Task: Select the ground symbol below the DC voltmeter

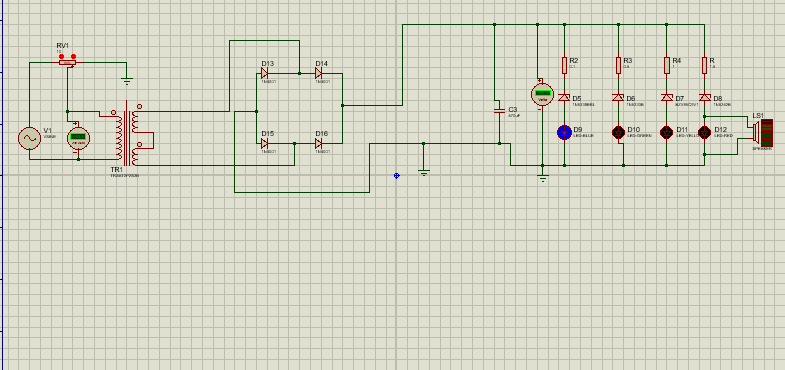Action: [x=543, y=177]
